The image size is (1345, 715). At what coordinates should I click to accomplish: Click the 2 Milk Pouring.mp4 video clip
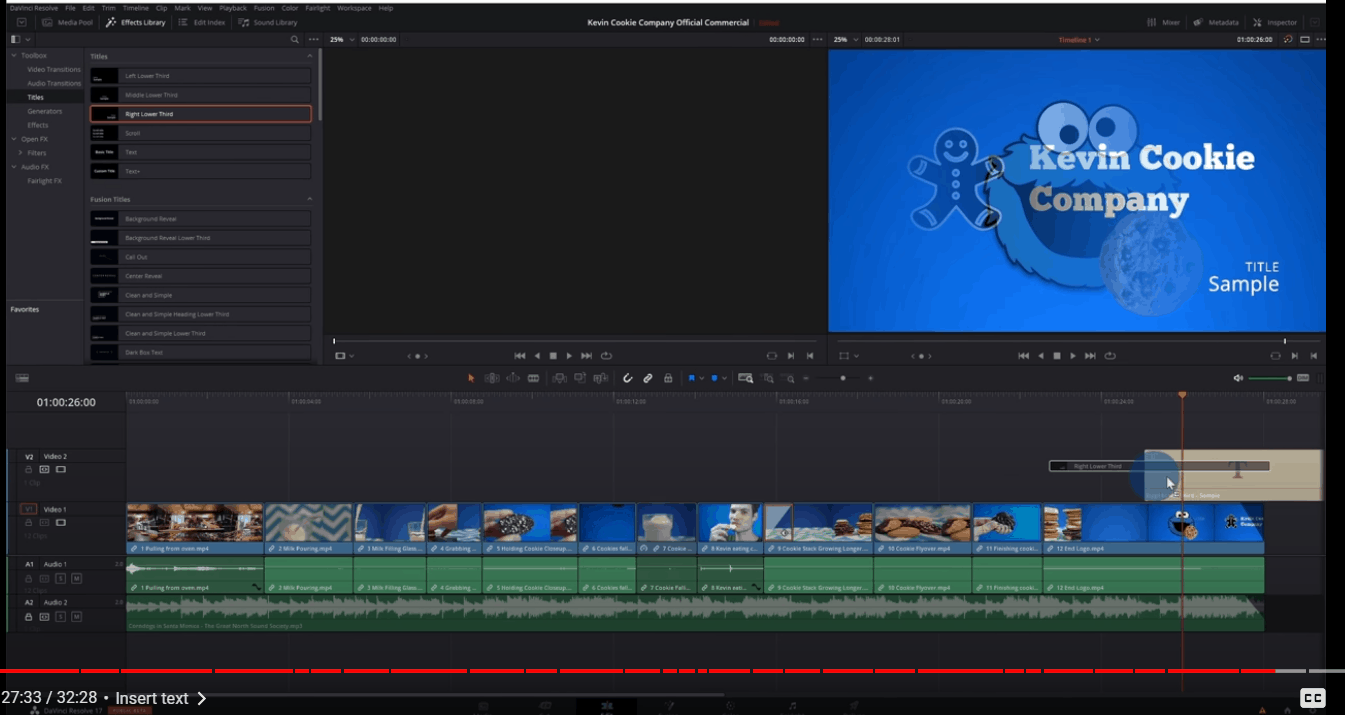click(309, 528)
